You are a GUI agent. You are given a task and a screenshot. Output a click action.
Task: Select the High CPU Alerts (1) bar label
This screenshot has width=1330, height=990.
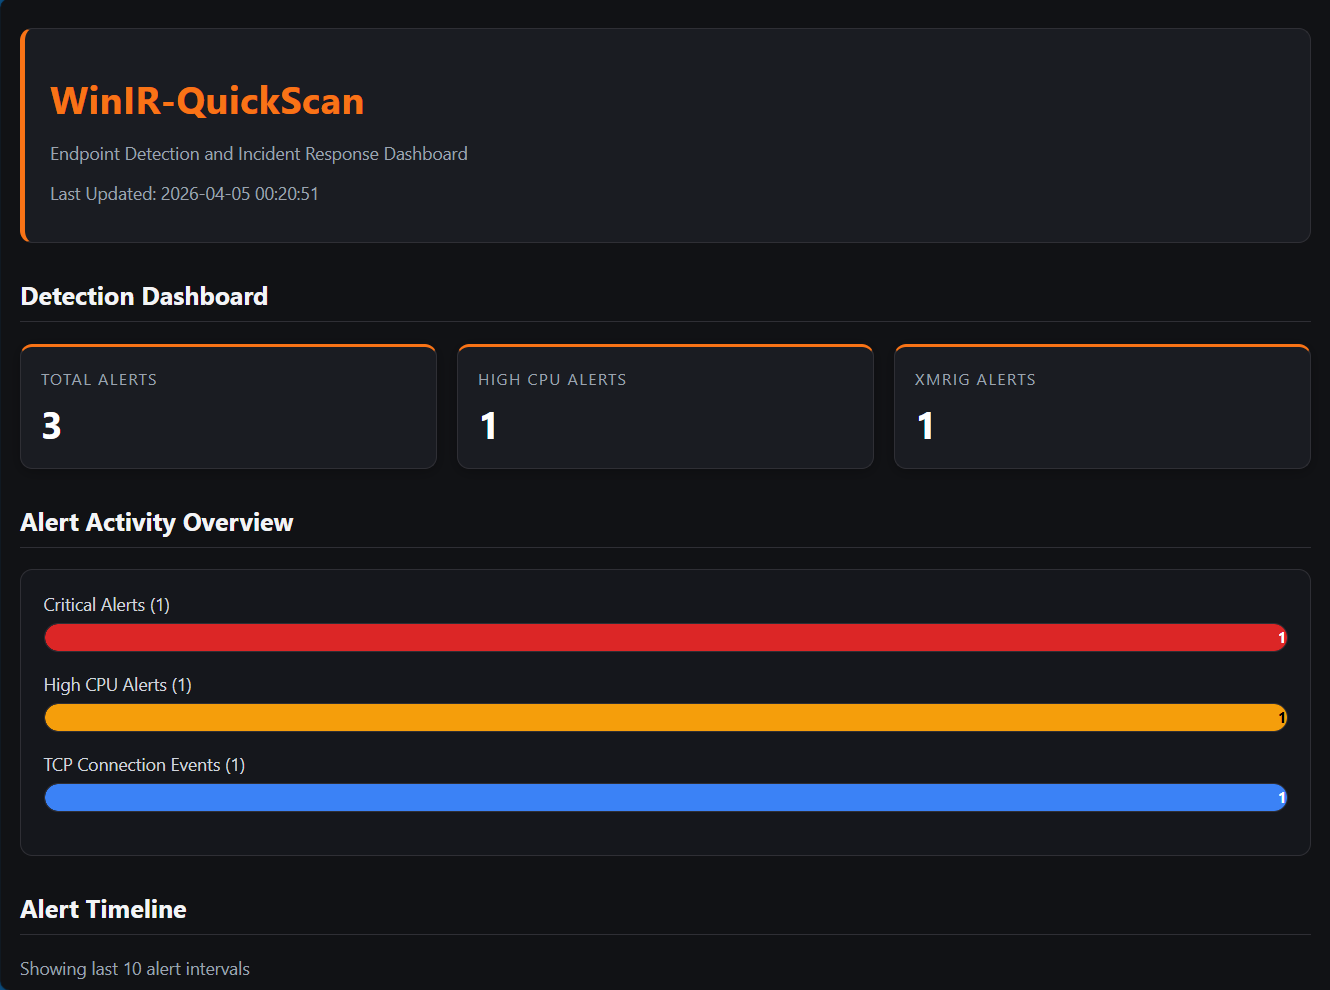click(118, 685)
